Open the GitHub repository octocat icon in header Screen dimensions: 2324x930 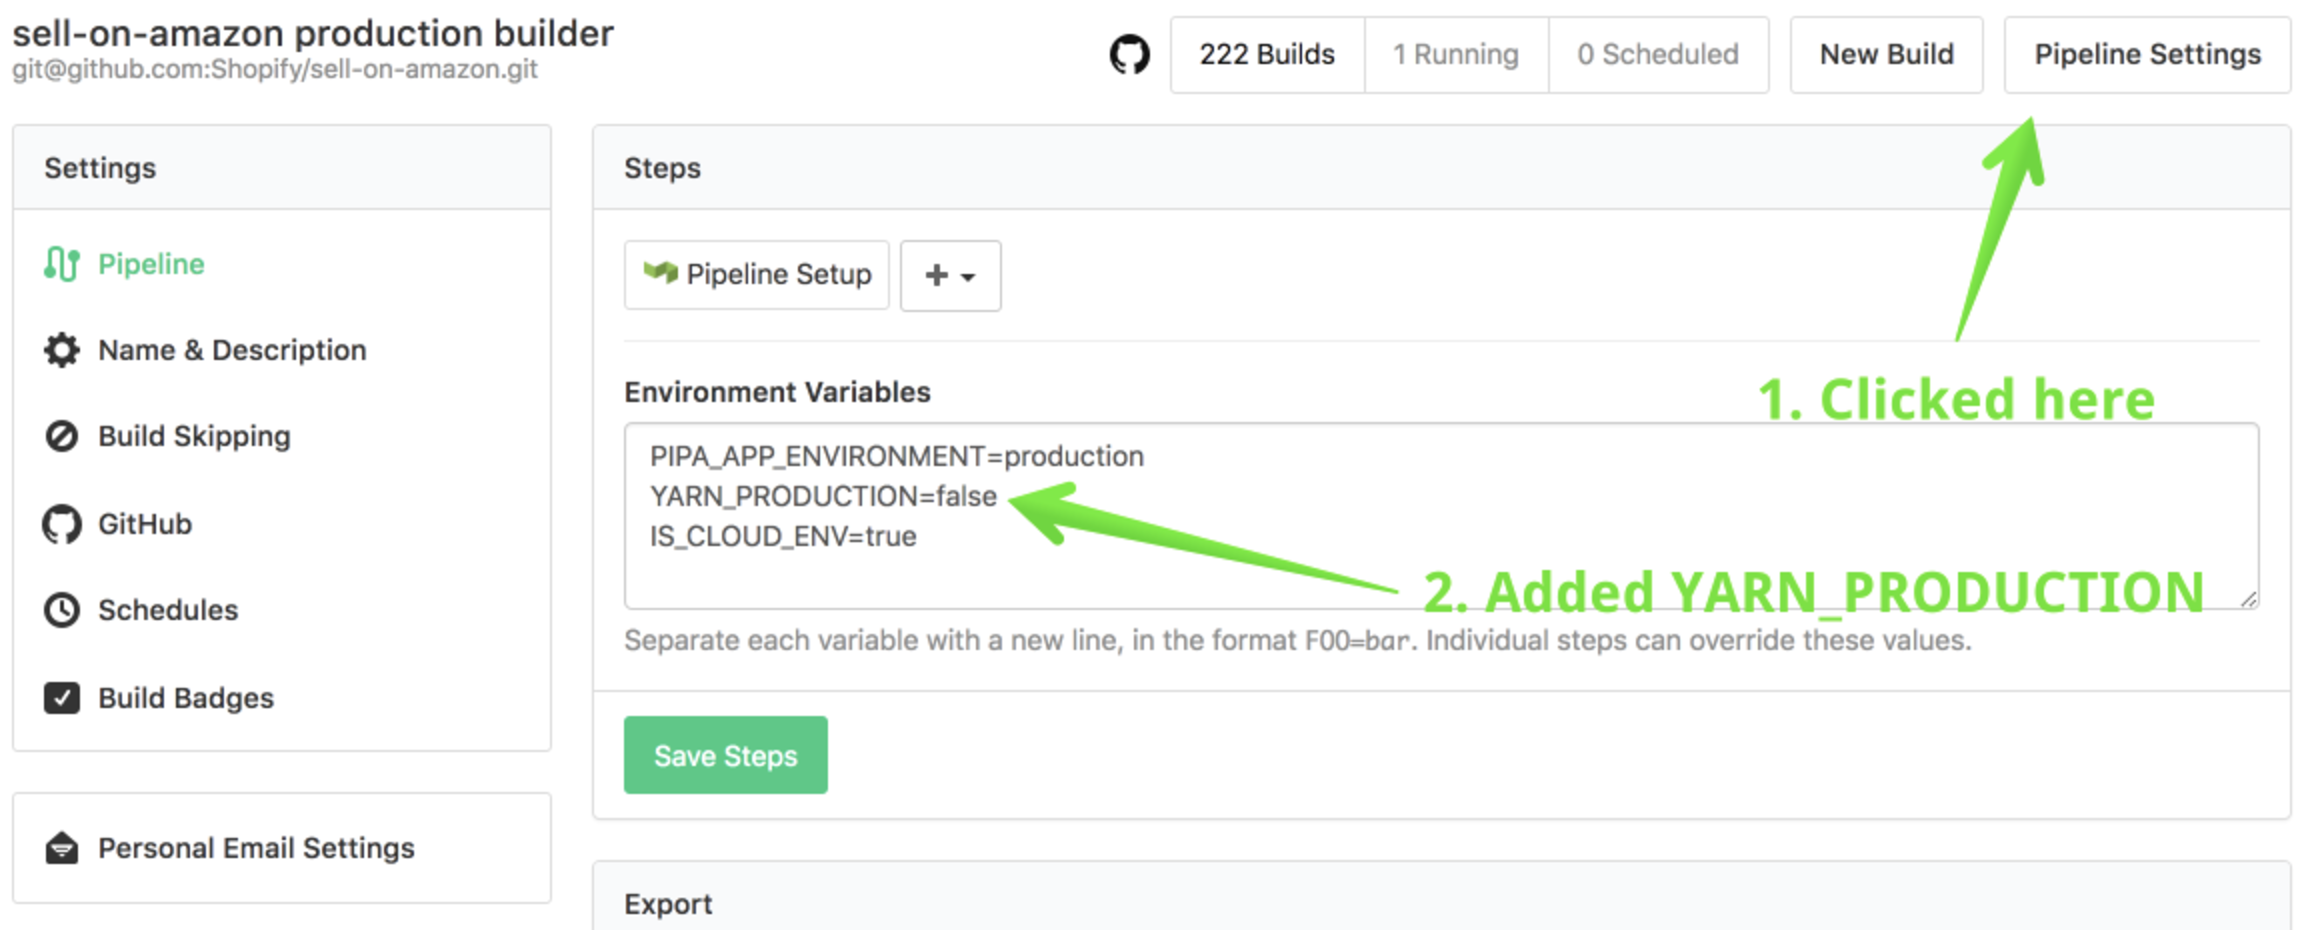(x=1129, y=54)
